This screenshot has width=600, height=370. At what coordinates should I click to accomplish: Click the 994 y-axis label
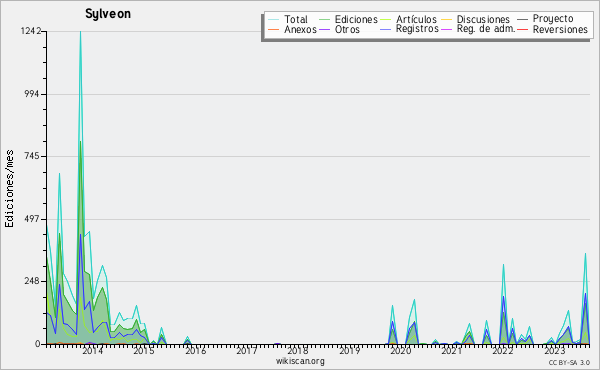[32, 94]
